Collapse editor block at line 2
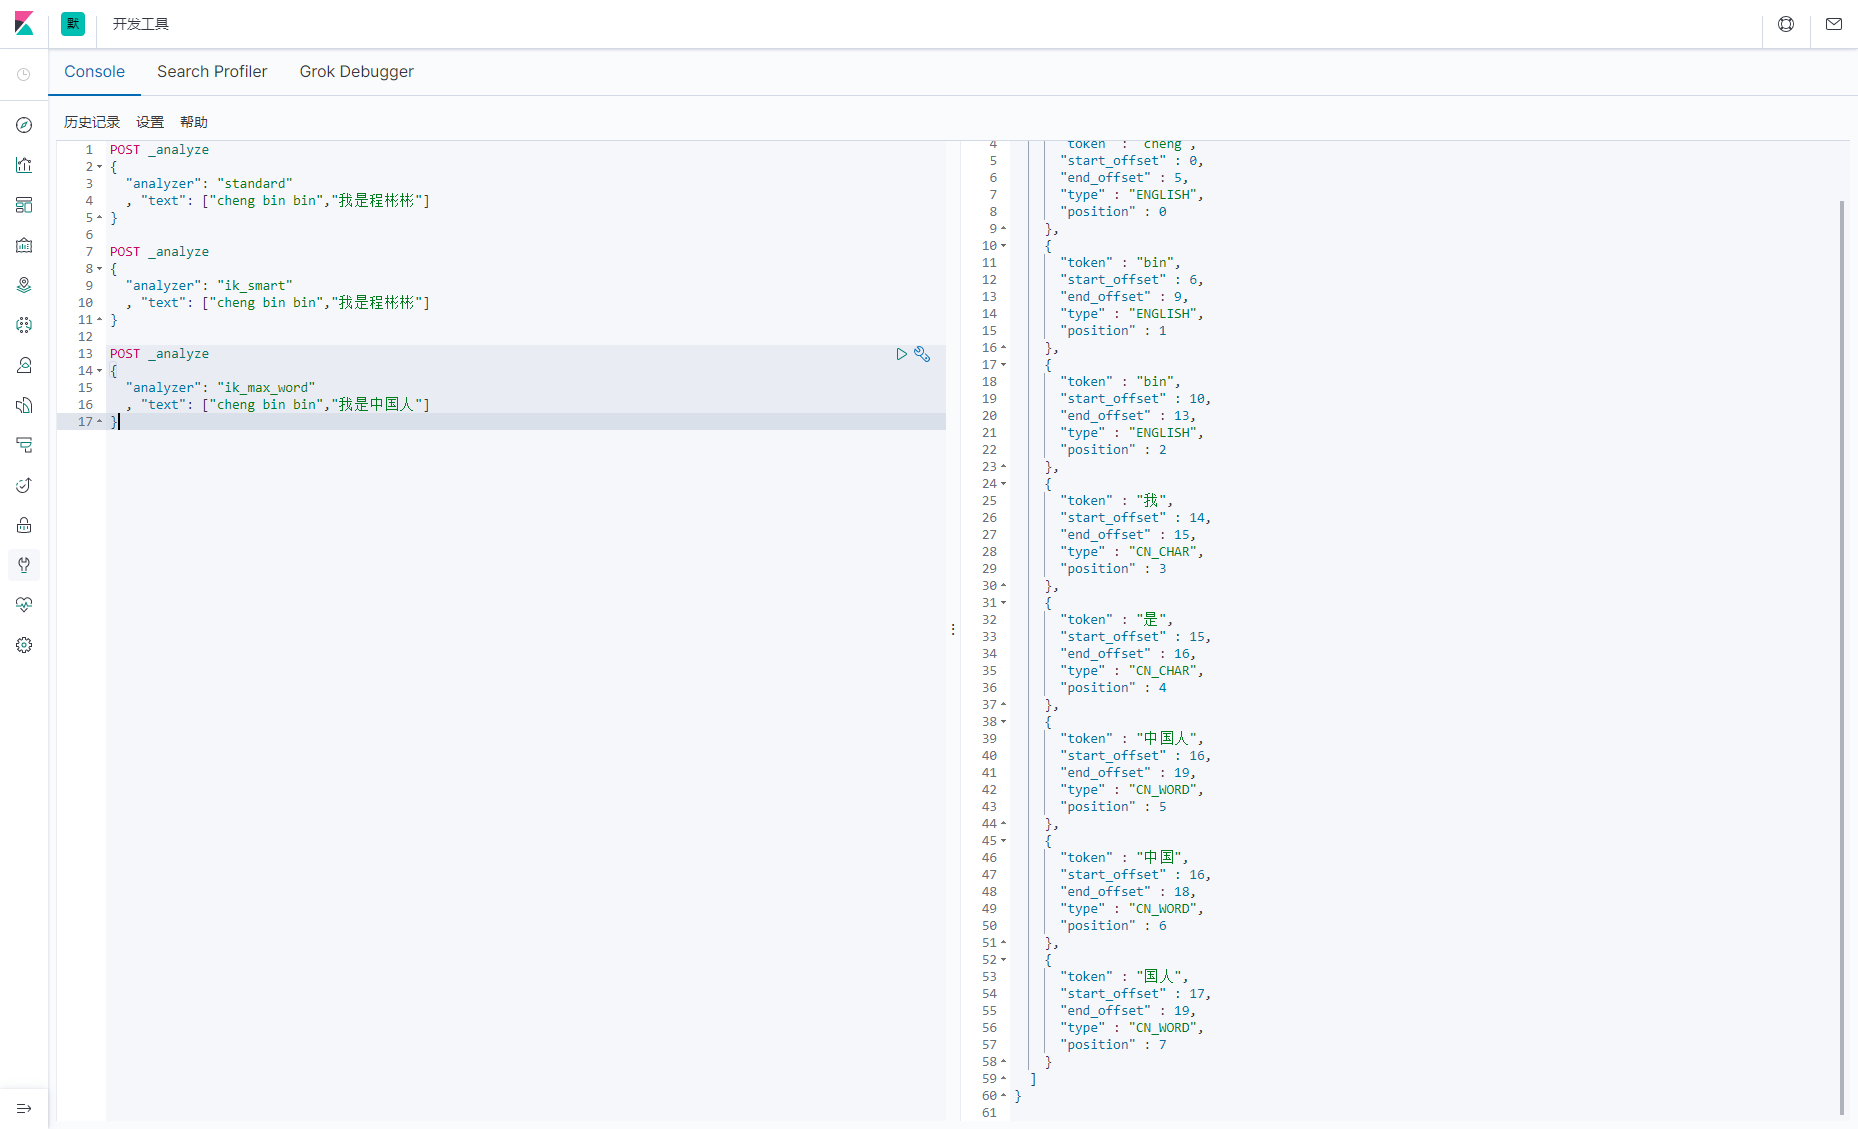 pos(99,167)
